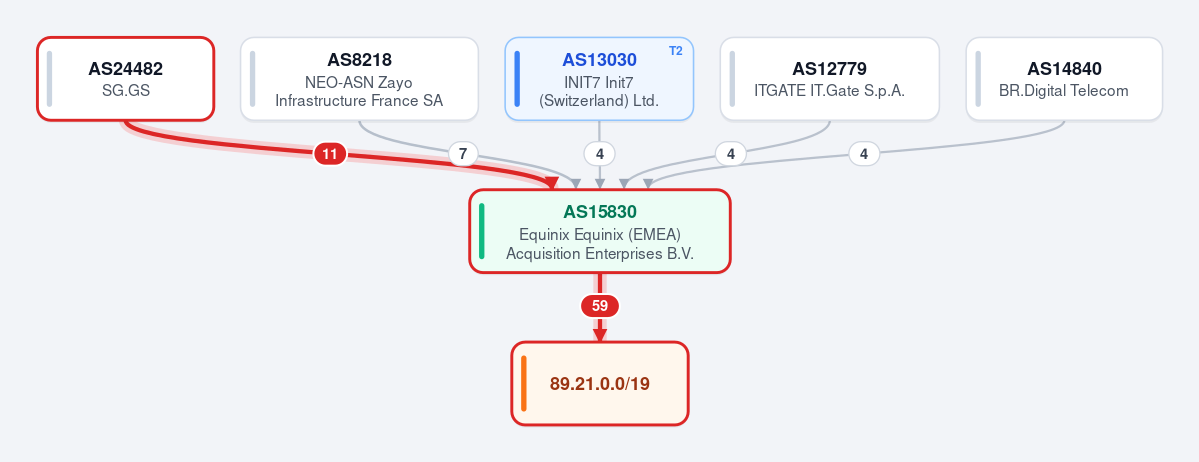Open the AS13030 INIT7 node
This screenshot has width=1199, height=462.
pyautogui.click(x=600, y=79)
